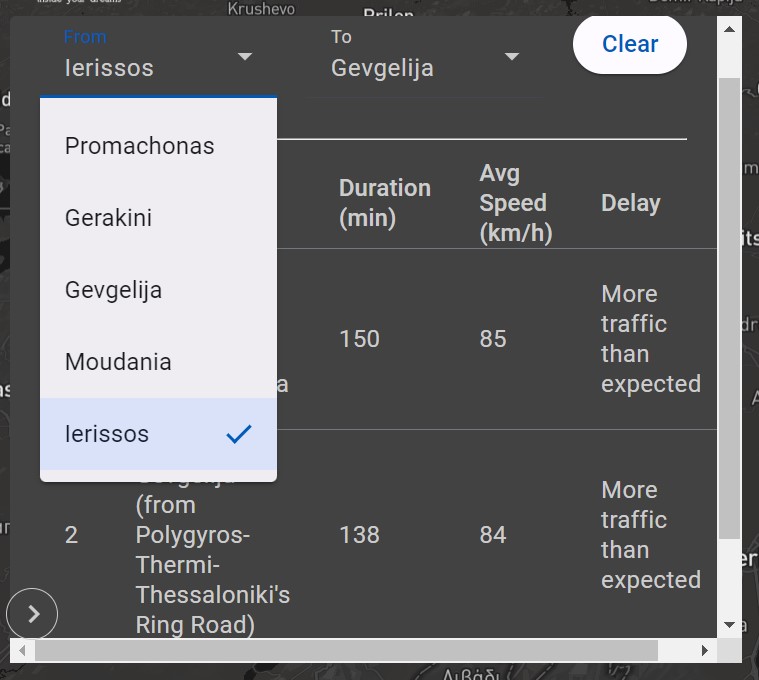Expand the side panel using circular chevron button
The image size is (759, 680).
[33, 614]
